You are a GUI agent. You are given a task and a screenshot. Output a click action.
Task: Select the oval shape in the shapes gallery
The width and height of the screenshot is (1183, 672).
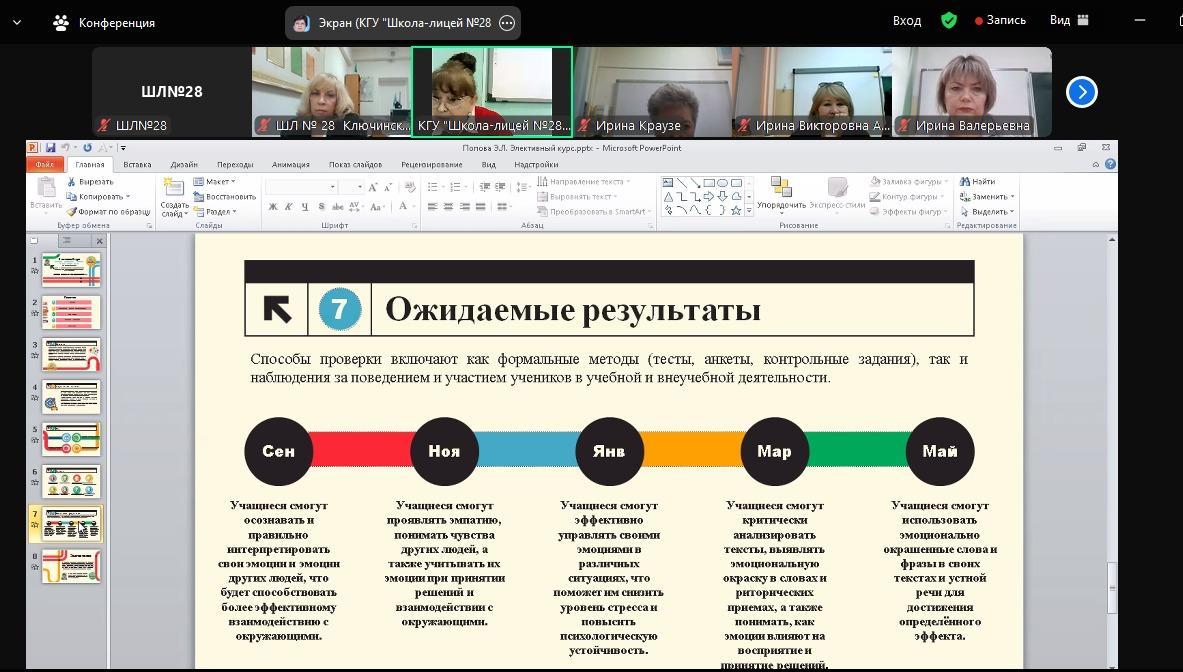coord(721,181)
